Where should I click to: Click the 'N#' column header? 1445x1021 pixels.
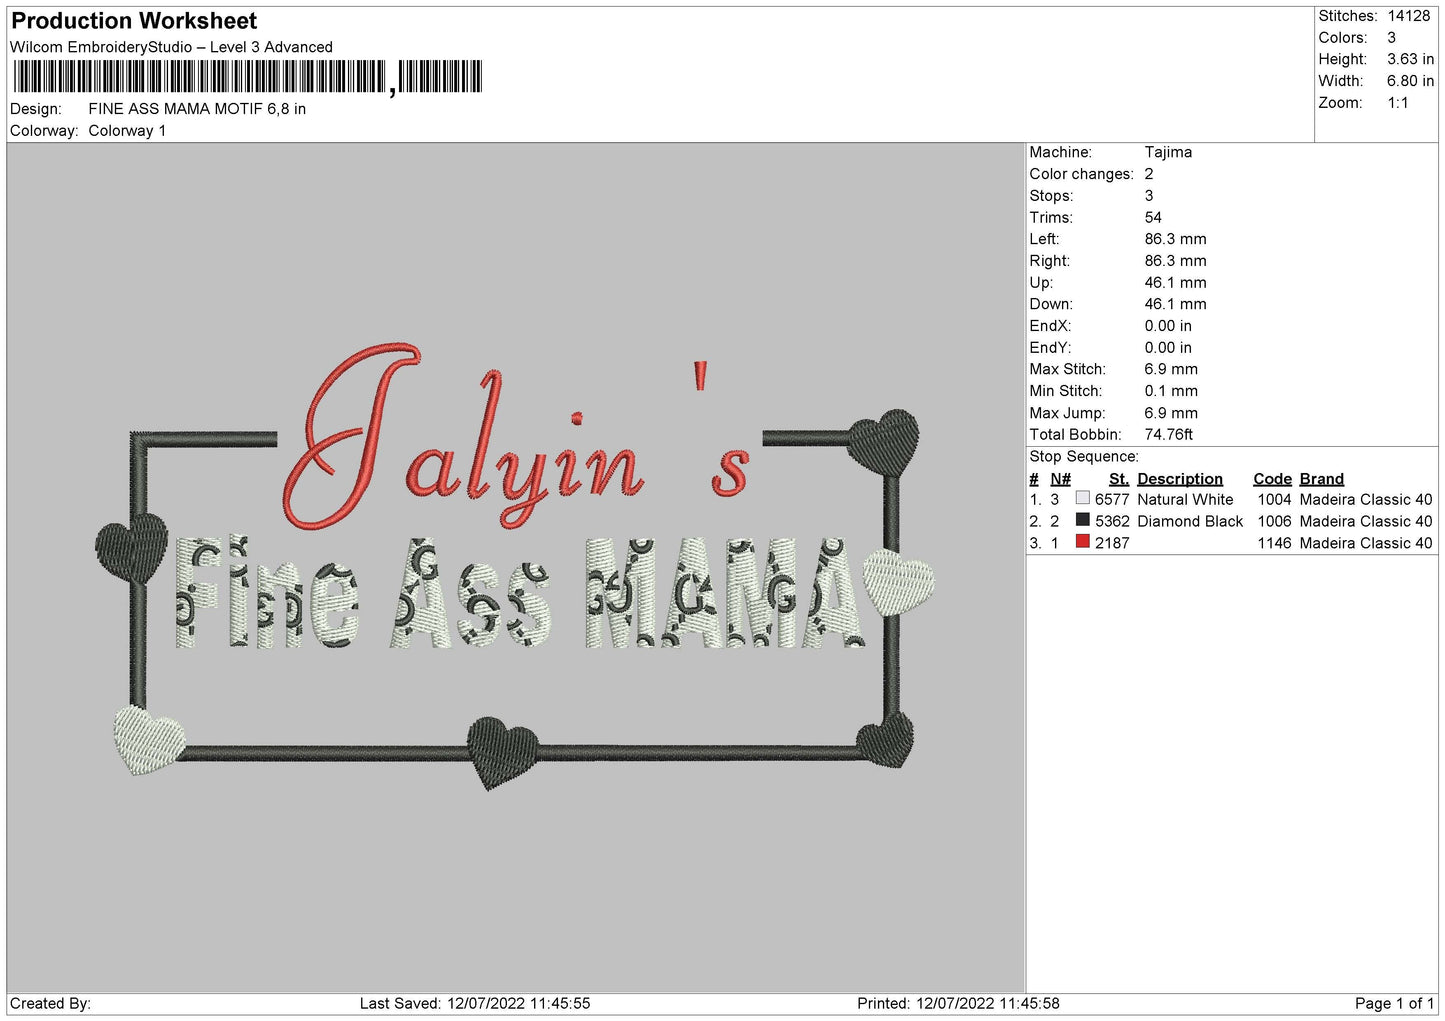click(x=1060, y=479)
